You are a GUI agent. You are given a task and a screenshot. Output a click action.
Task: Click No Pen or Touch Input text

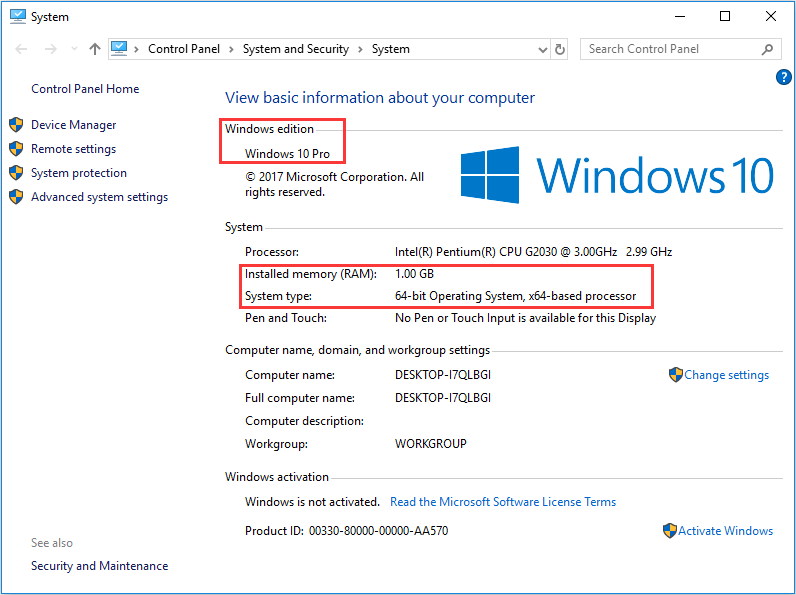pos(525,318)
